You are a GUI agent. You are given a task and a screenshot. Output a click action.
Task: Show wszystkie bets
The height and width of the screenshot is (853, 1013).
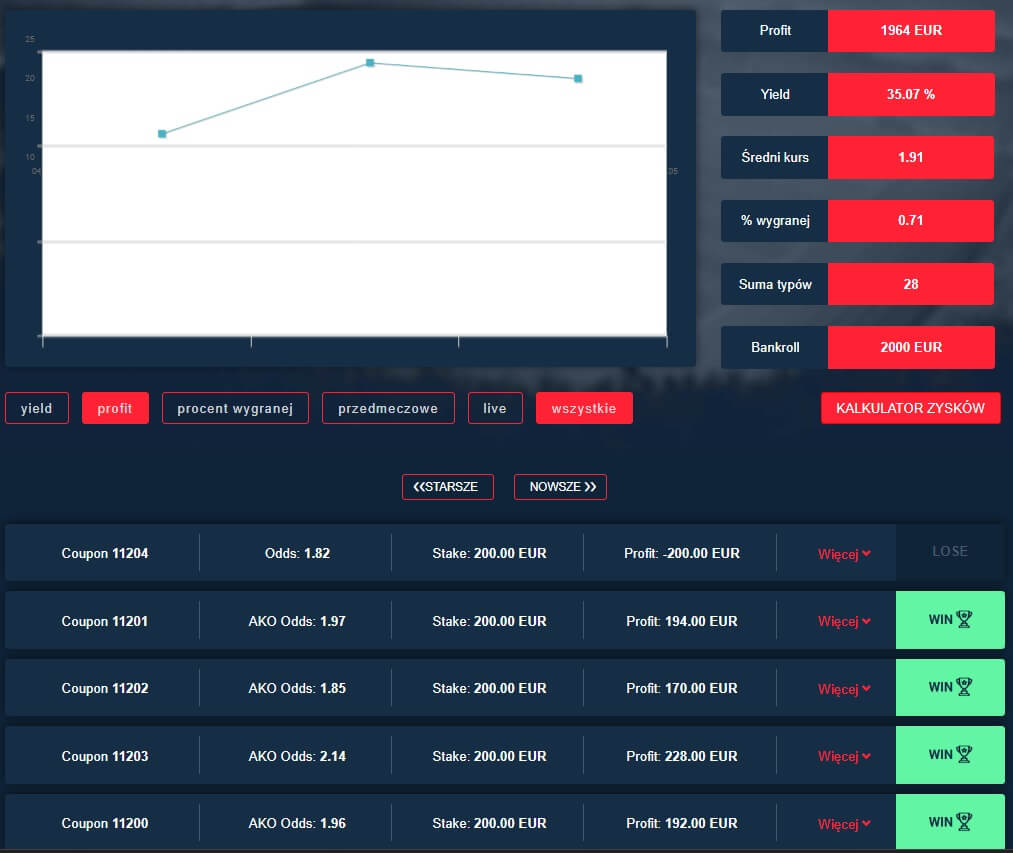(x=584, y=408)
